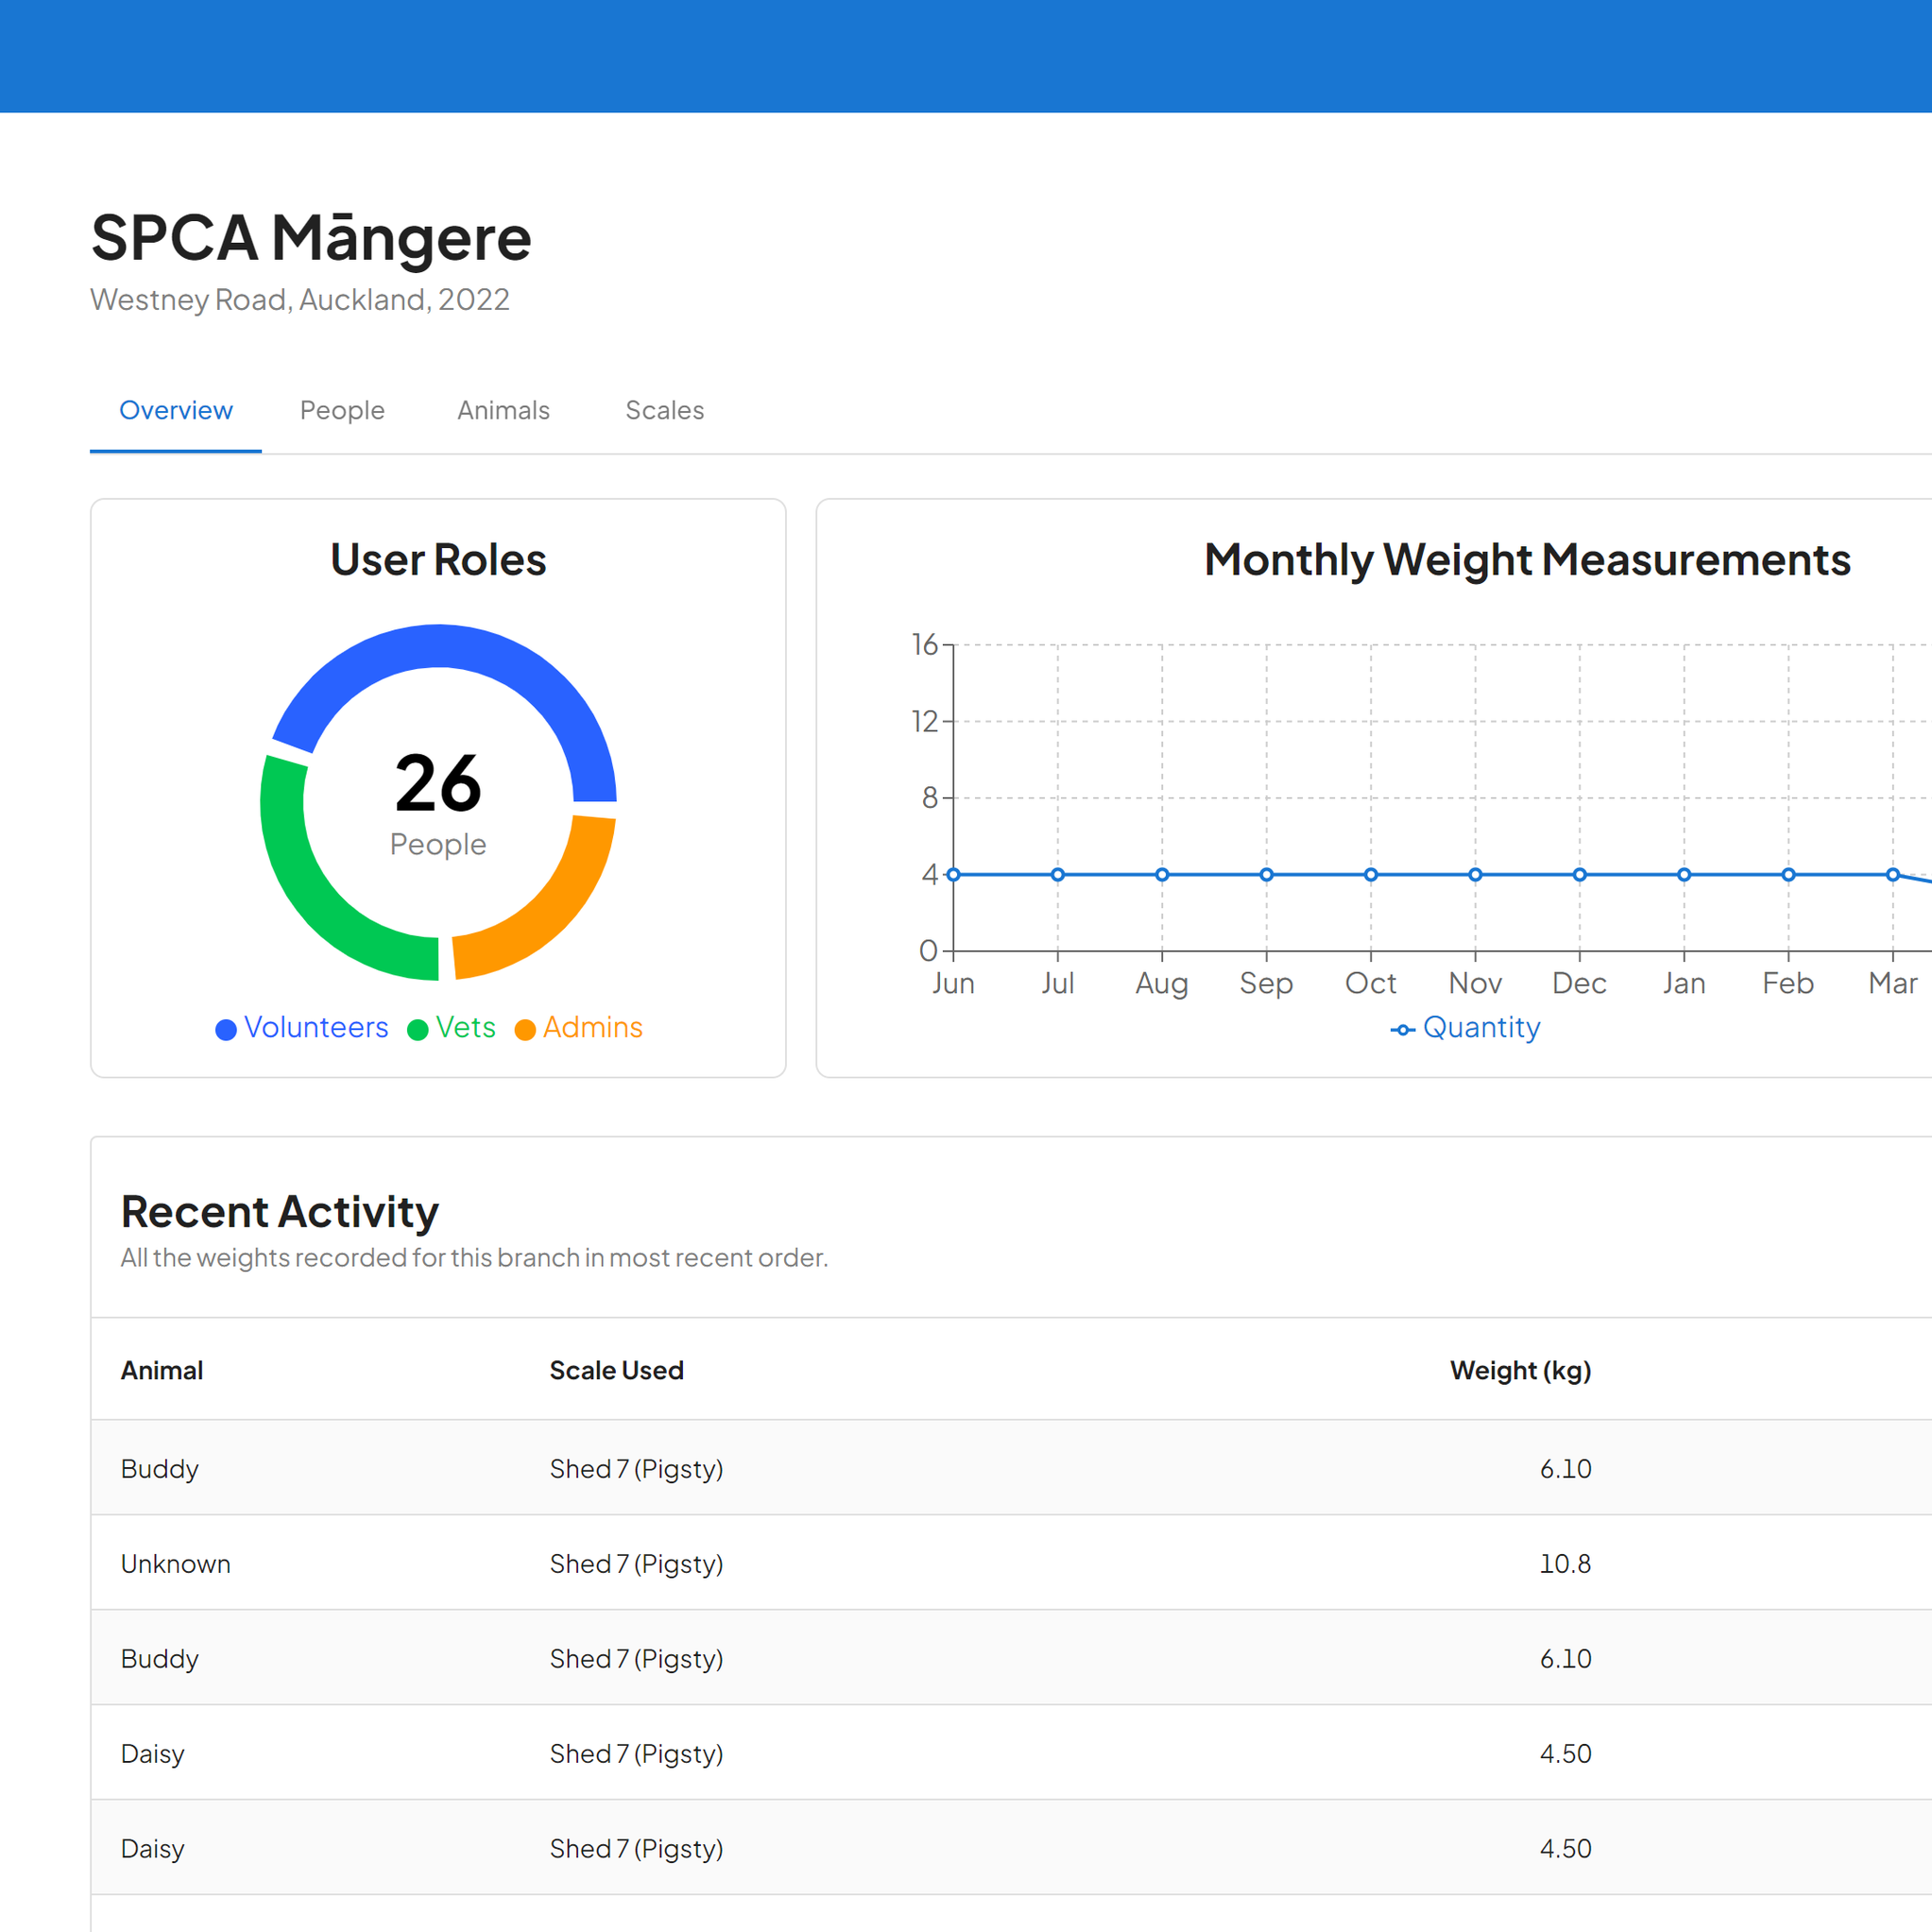Open the Scales tab
Viewport: 1932px width, 1932px height.
coord(664,410)
